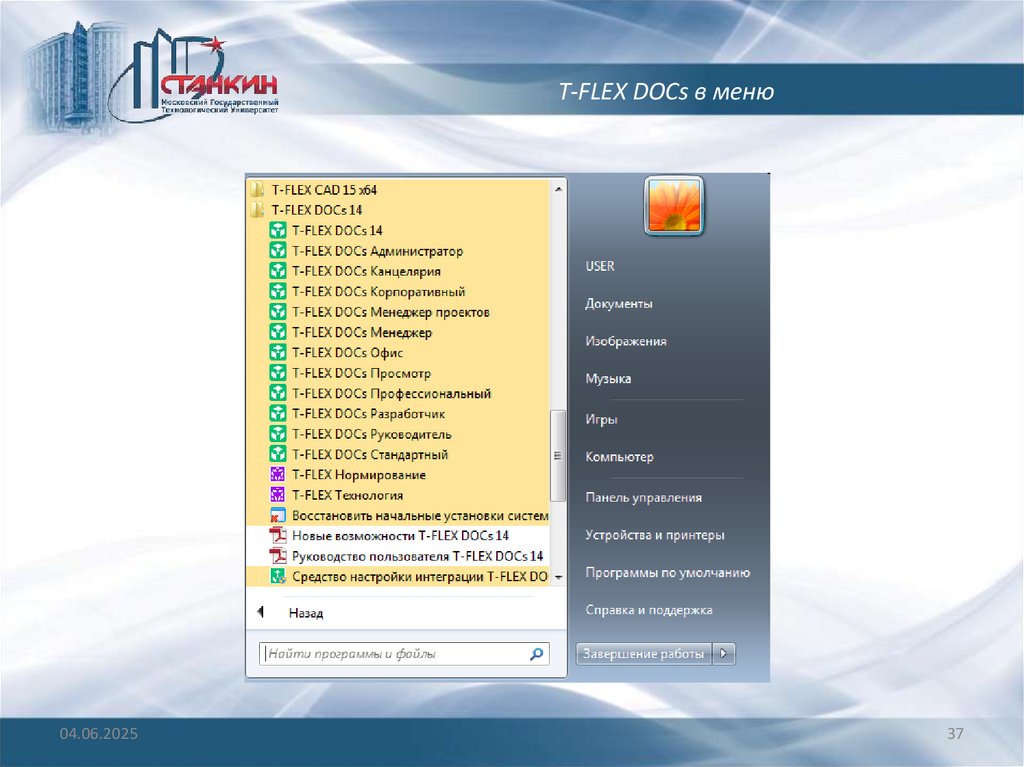Click the green icon of T-FLEX DOCs 14 program
Screen dimensions: 1024x767
click(278, 230)
